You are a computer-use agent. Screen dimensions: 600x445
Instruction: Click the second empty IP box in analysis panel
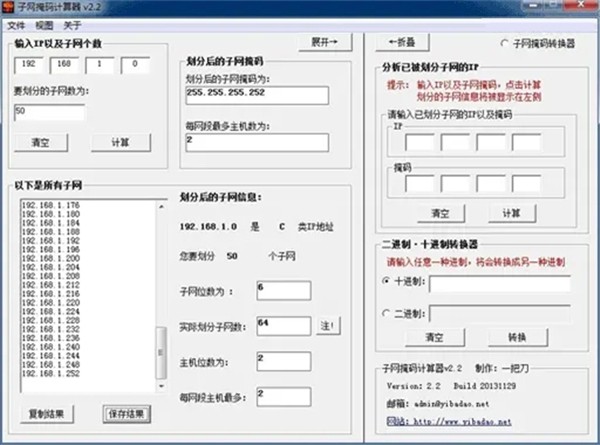tap(455, 142)
